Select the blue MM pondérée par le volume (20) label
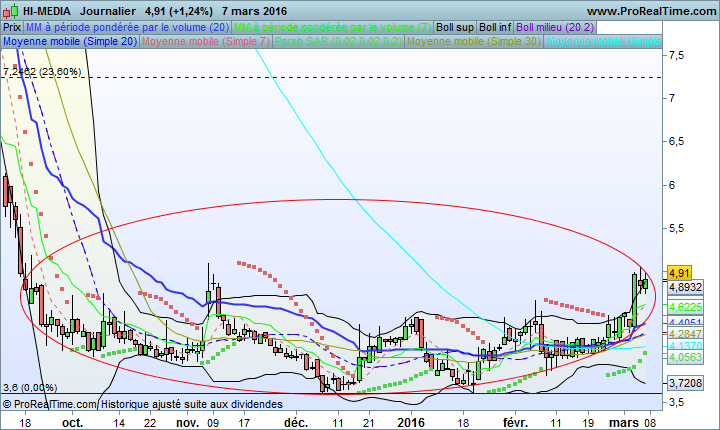This screenshot has width=720, height=430. [127, 27]
